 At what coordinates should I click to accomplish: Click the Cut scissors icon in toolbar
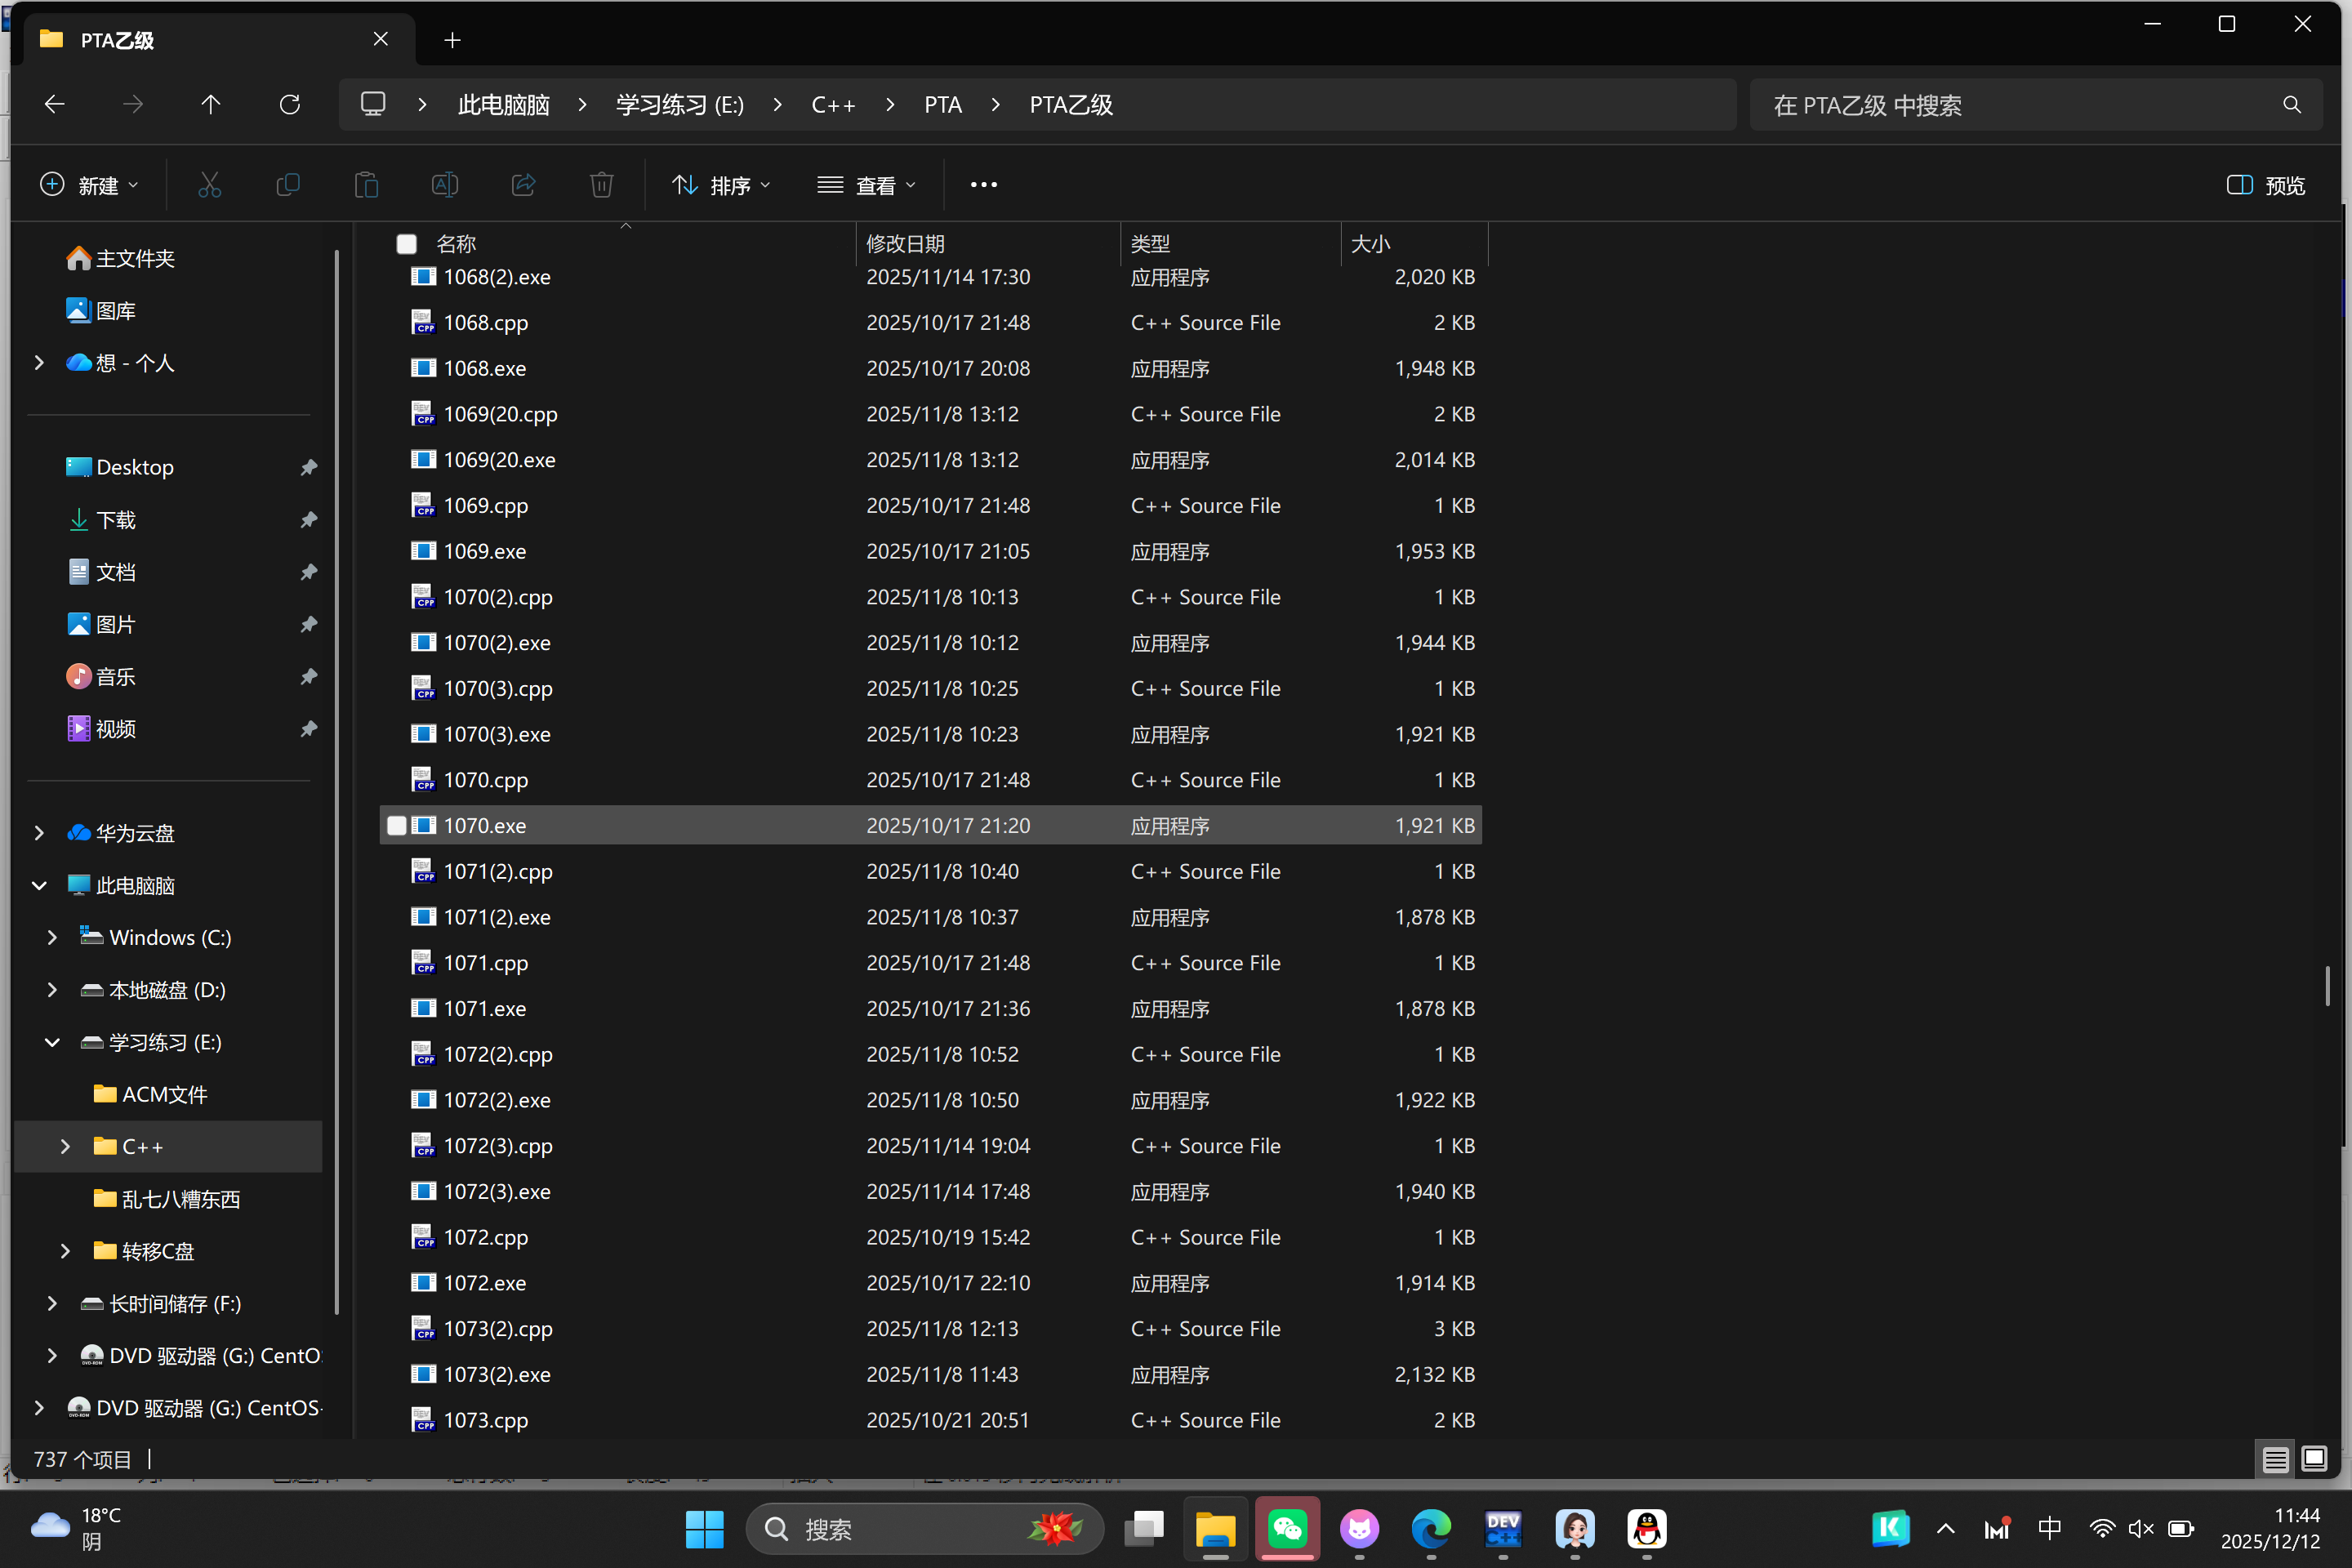(209, 185)
